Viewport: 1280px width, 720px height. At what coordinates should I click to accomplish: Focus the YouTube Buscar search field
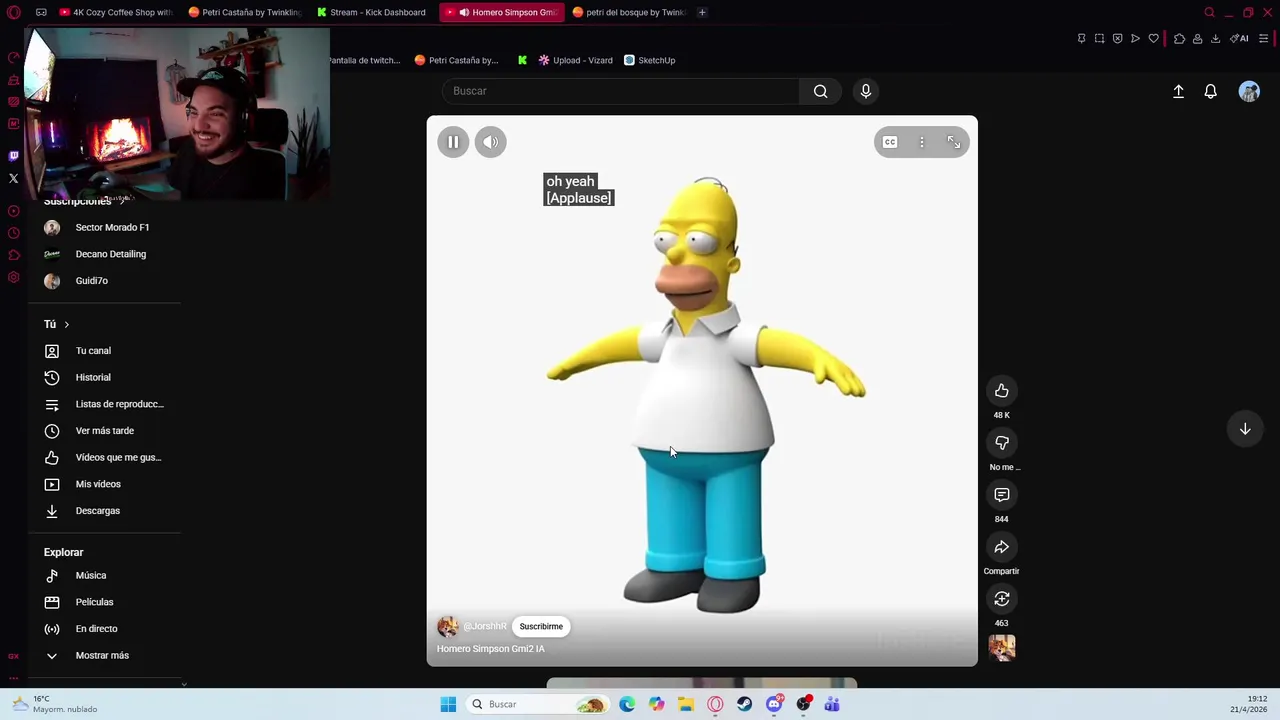coord(620,91)
